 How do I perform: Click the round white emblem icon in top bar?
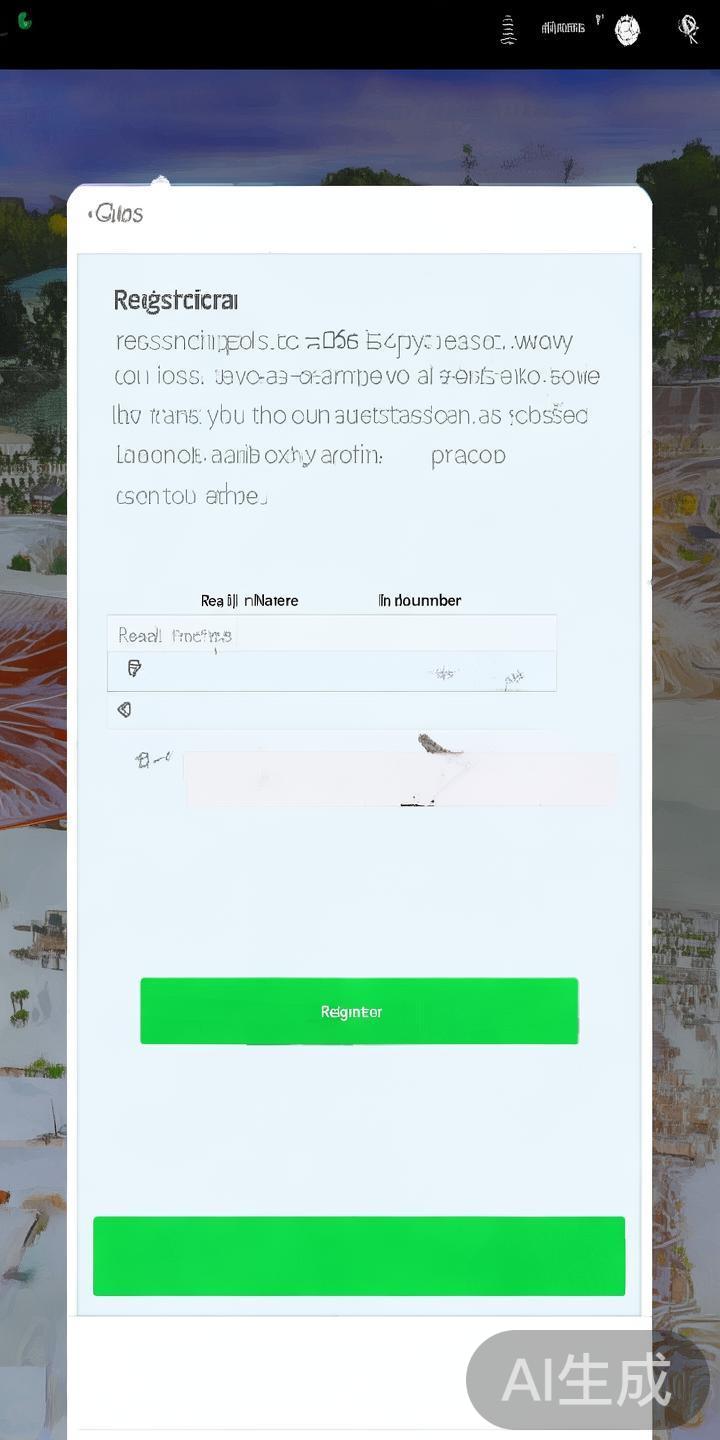pos(627,31)
